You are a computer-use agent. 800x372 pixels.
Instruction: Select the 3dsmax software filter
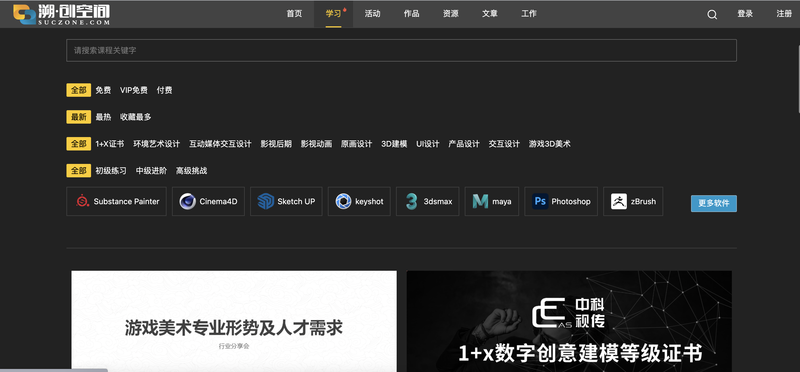pos(428,201)
